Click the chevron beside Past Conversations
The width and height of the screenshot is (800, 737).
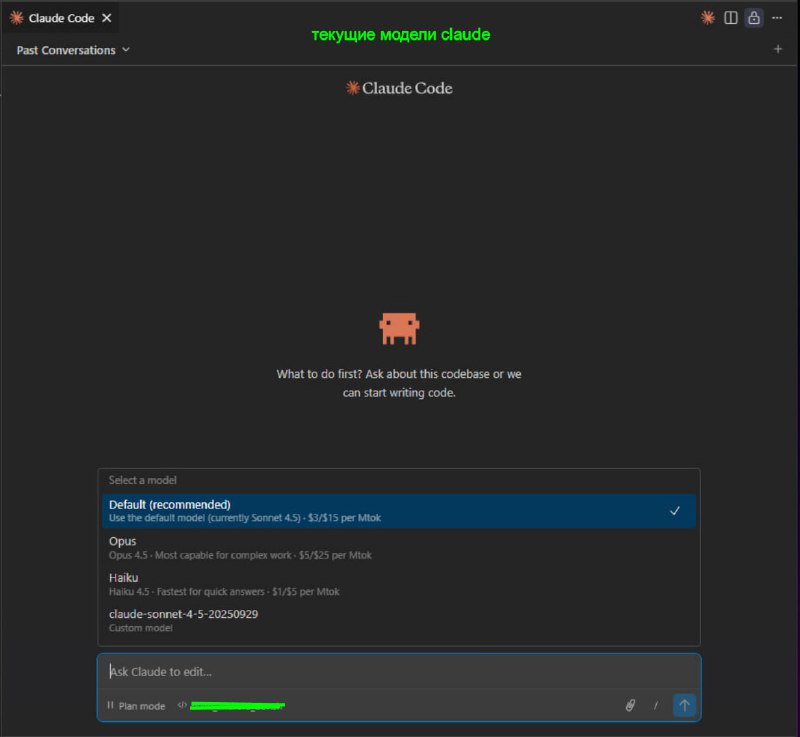pyautogui.click(x=126, y=49)
